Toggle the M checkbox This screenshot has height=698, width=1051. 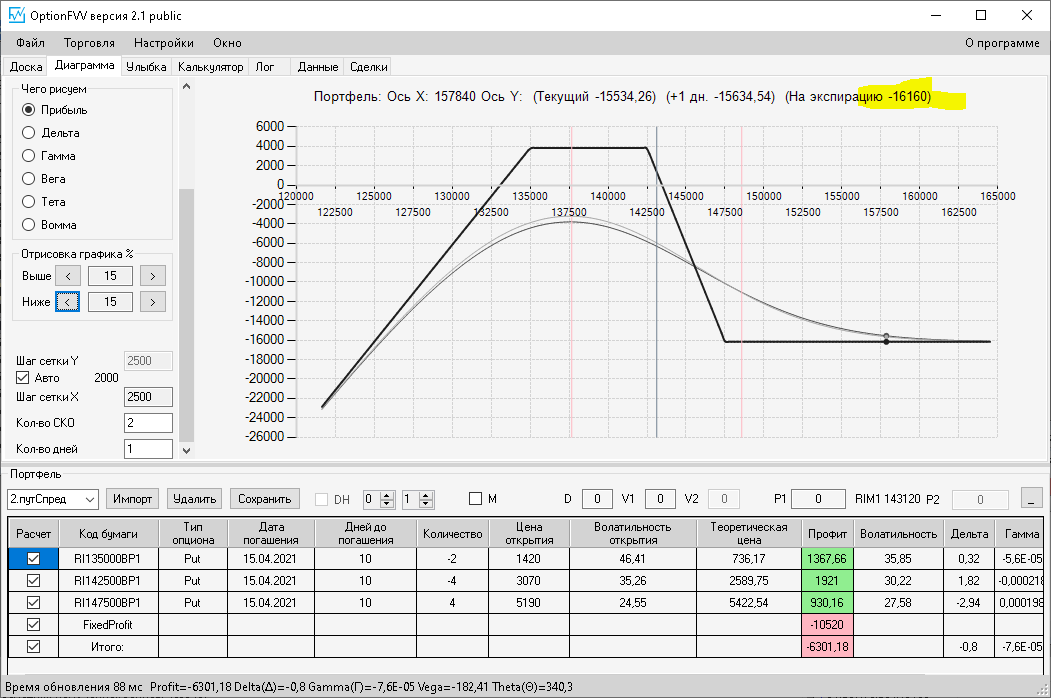click(x=476, y=499)
